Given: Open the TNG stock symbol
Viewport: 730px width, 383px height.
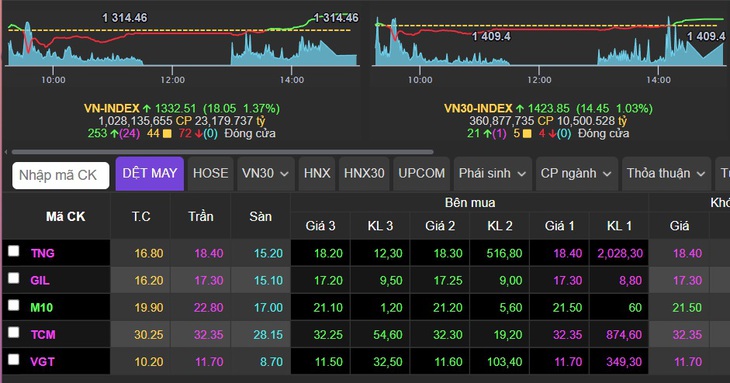Looking at the screenshot, I should point(42,253).
